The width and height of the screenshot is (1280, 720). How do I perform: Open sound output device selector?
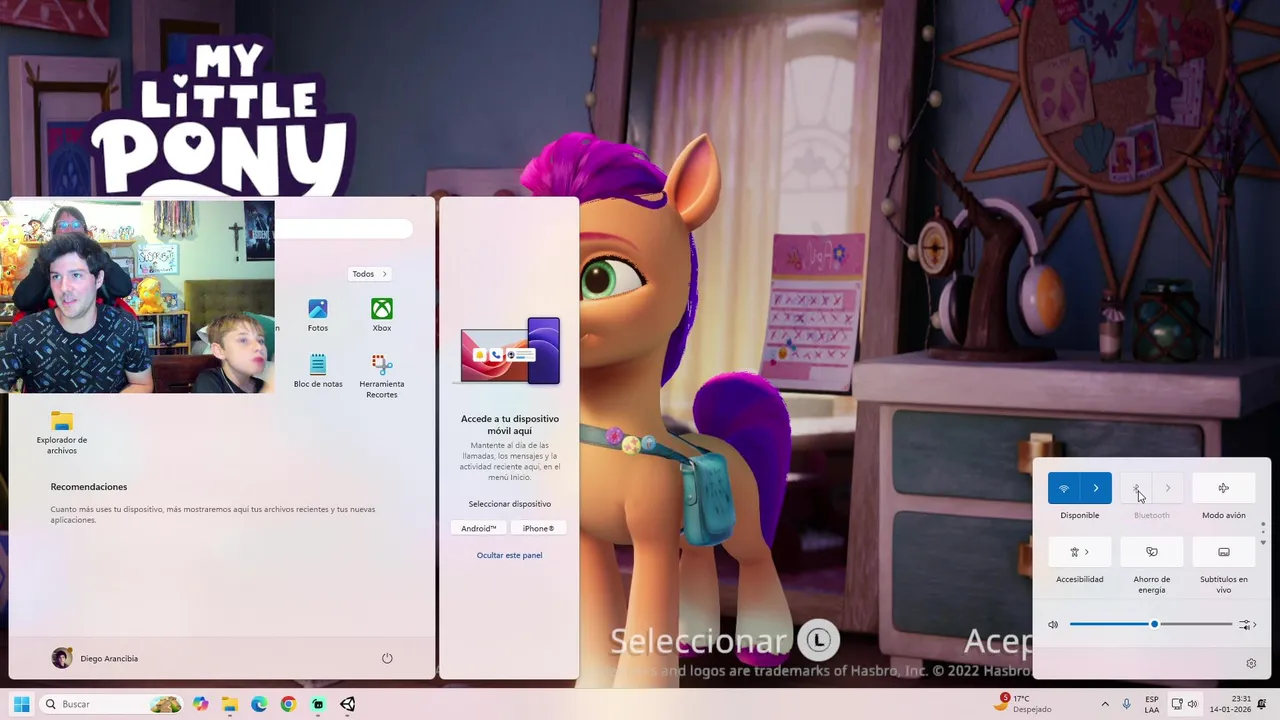click(1247, 624)
